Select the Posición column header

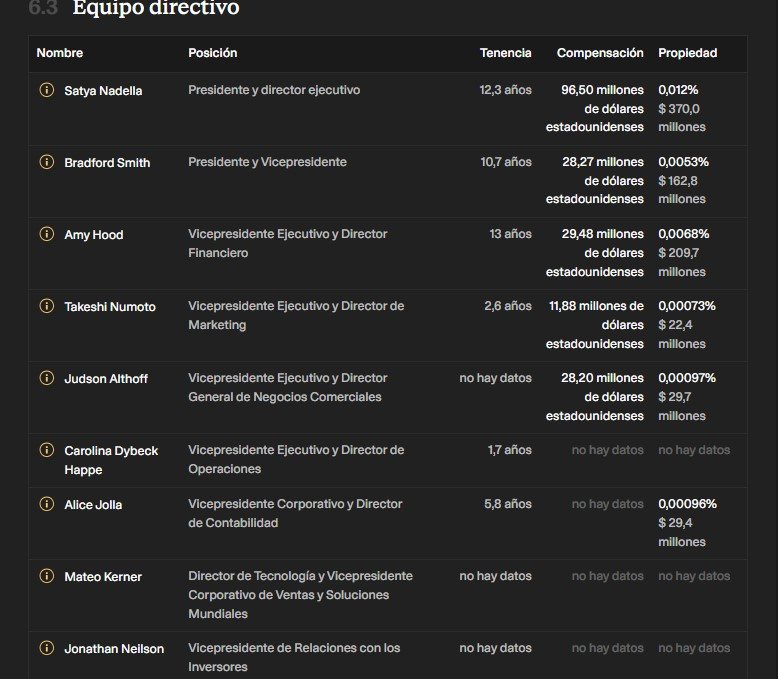[x=212, y=53]
